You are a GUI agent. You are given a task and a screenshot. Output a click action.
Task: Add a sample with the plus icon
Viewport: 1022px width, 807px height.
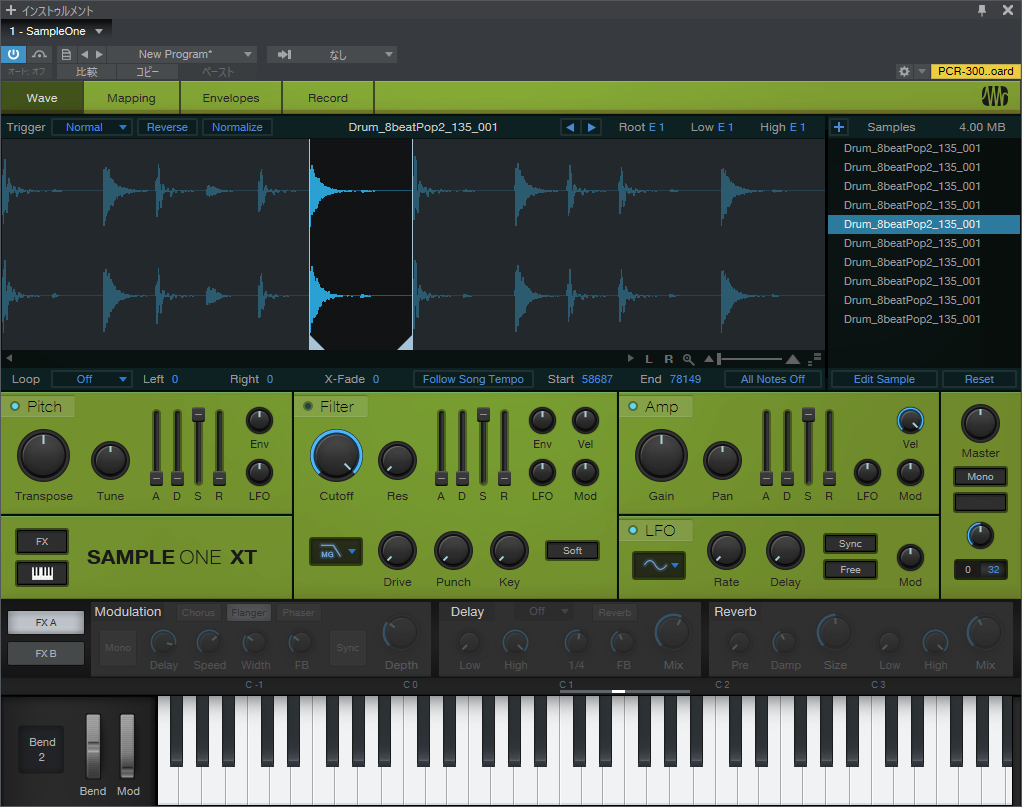(839, 127)
